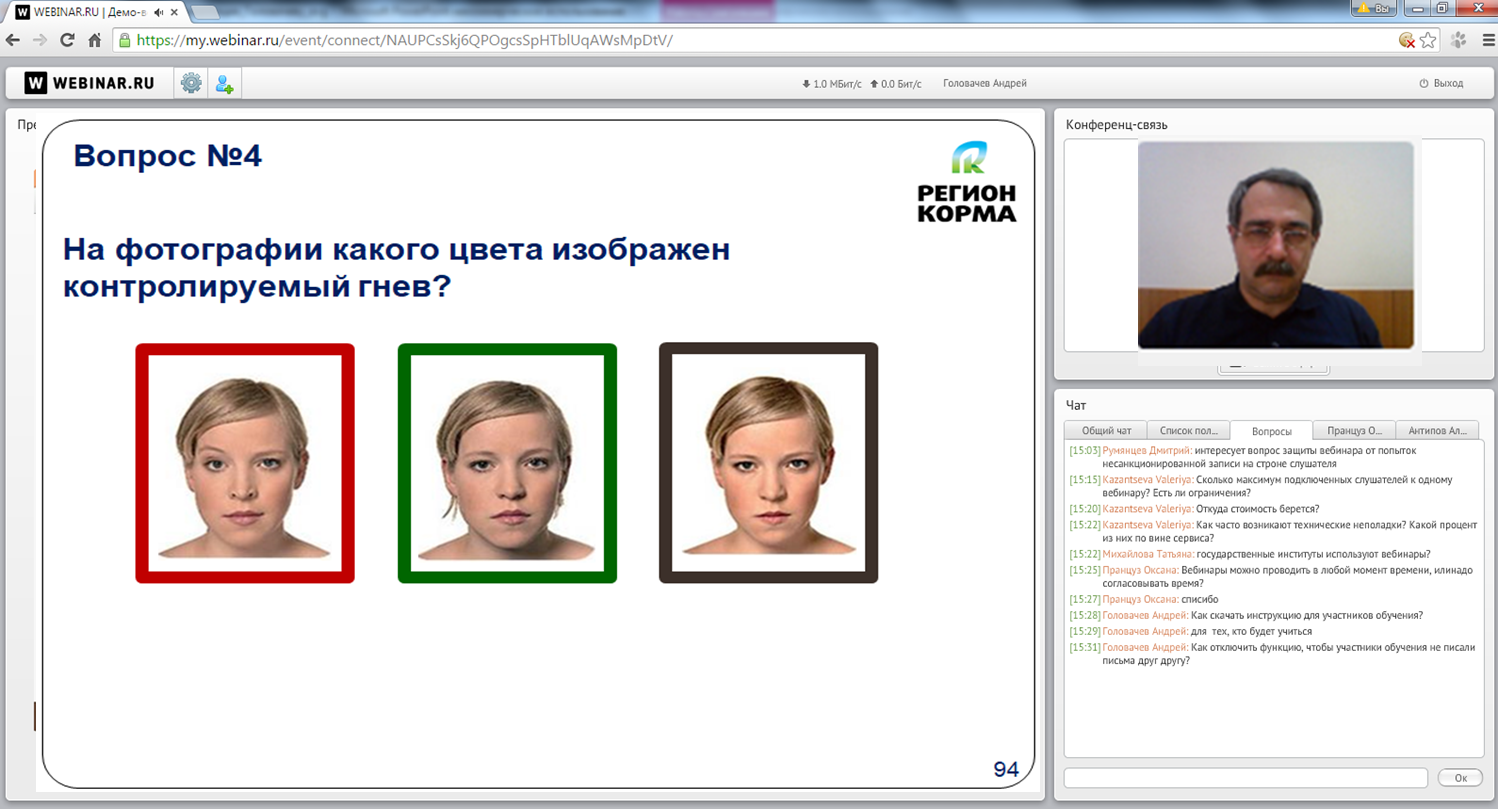Click message 'Откуда стоимость берется?'
Image resolution: width=1498 pixels, height=809 pixels.
click(x=1258, y=509)
